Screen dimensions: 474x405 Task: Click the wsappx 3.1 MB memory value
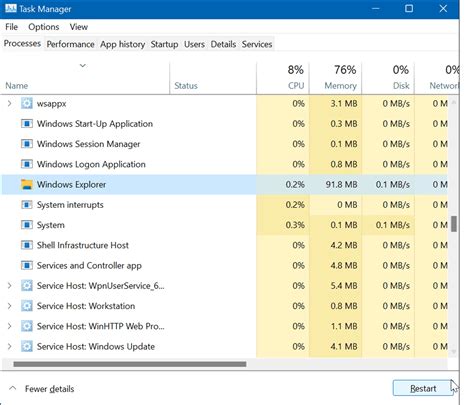click(344, 104)
